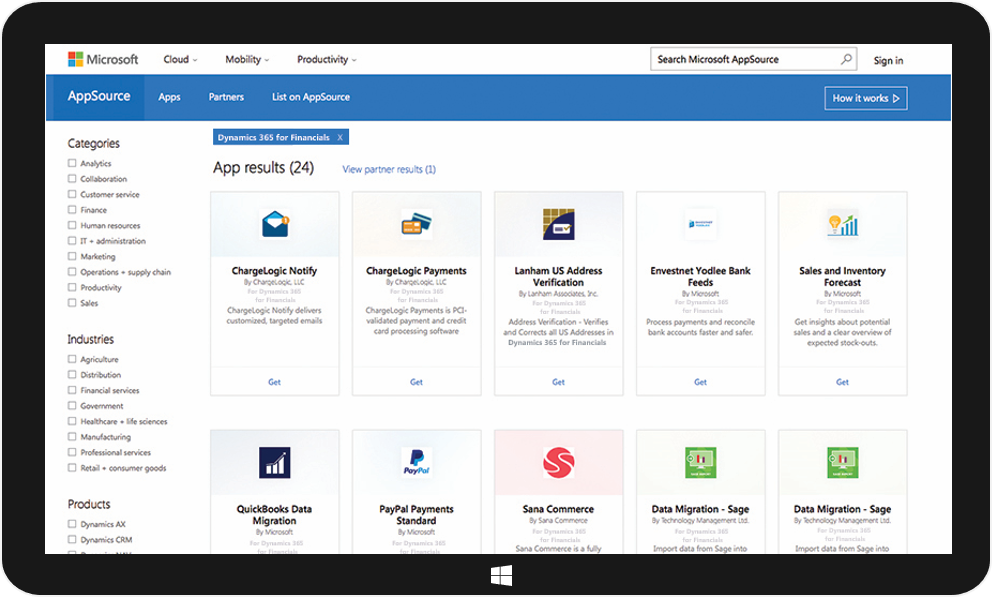Expand the Productivity dropdown in the header
The height and width of the screenshot is (597, 992).
(x=326, y=60)
